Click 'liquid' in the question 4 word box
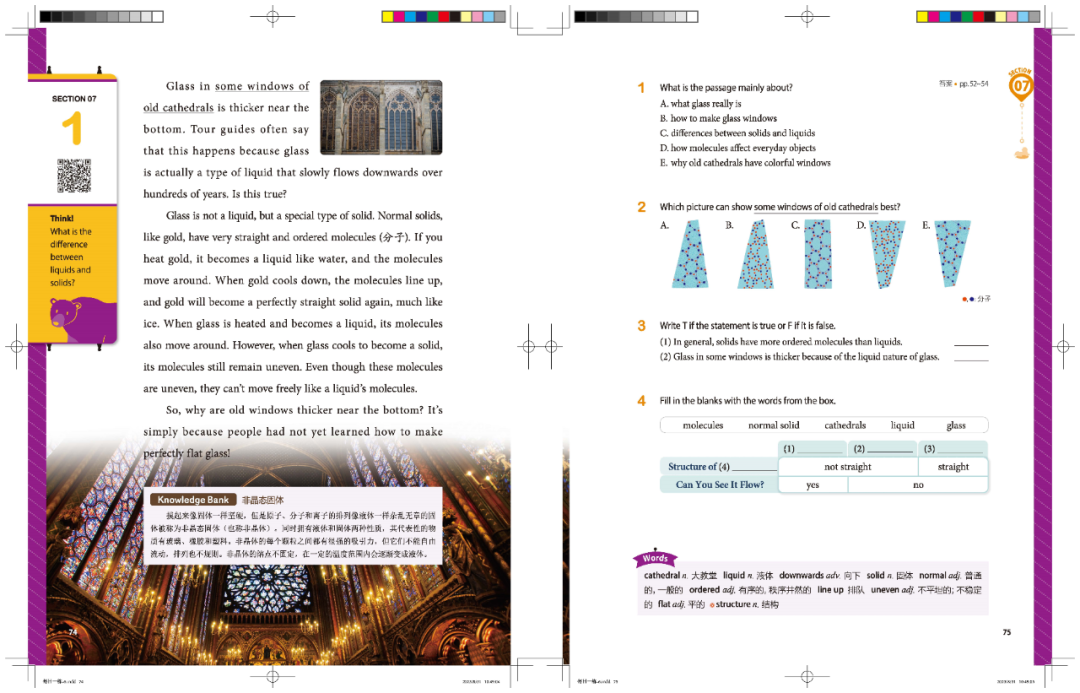The height and width of the screenshot is (693, 1080). click(902, 425)
